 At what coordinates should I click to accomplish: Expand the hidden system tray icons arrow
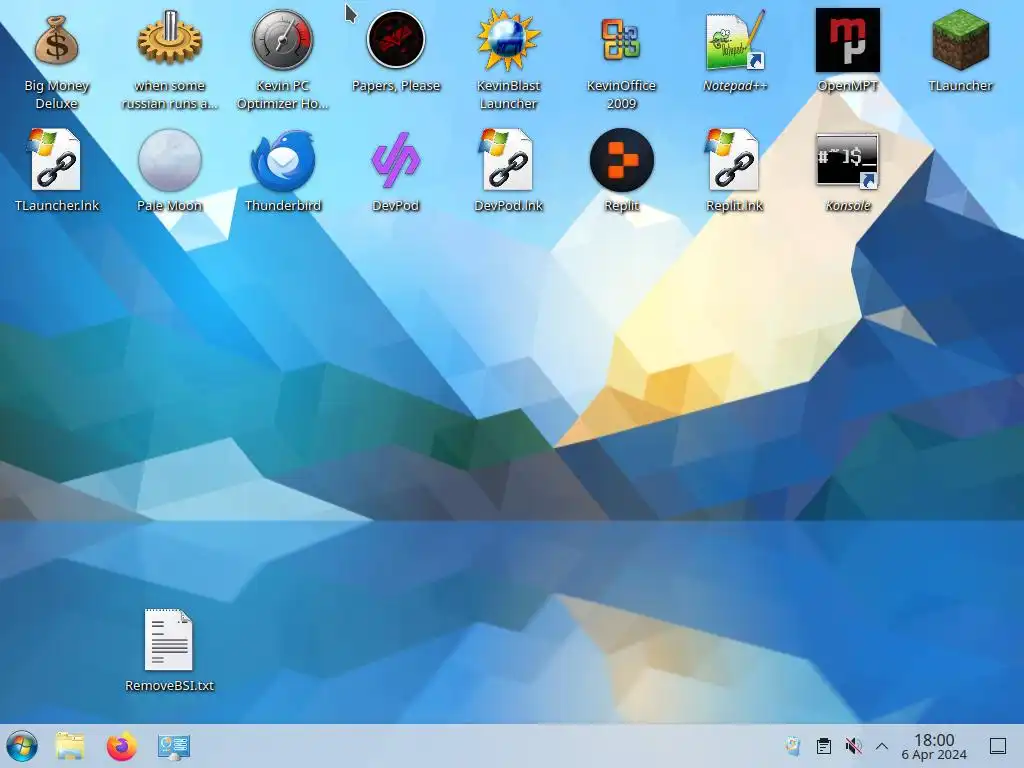[882, 746]
